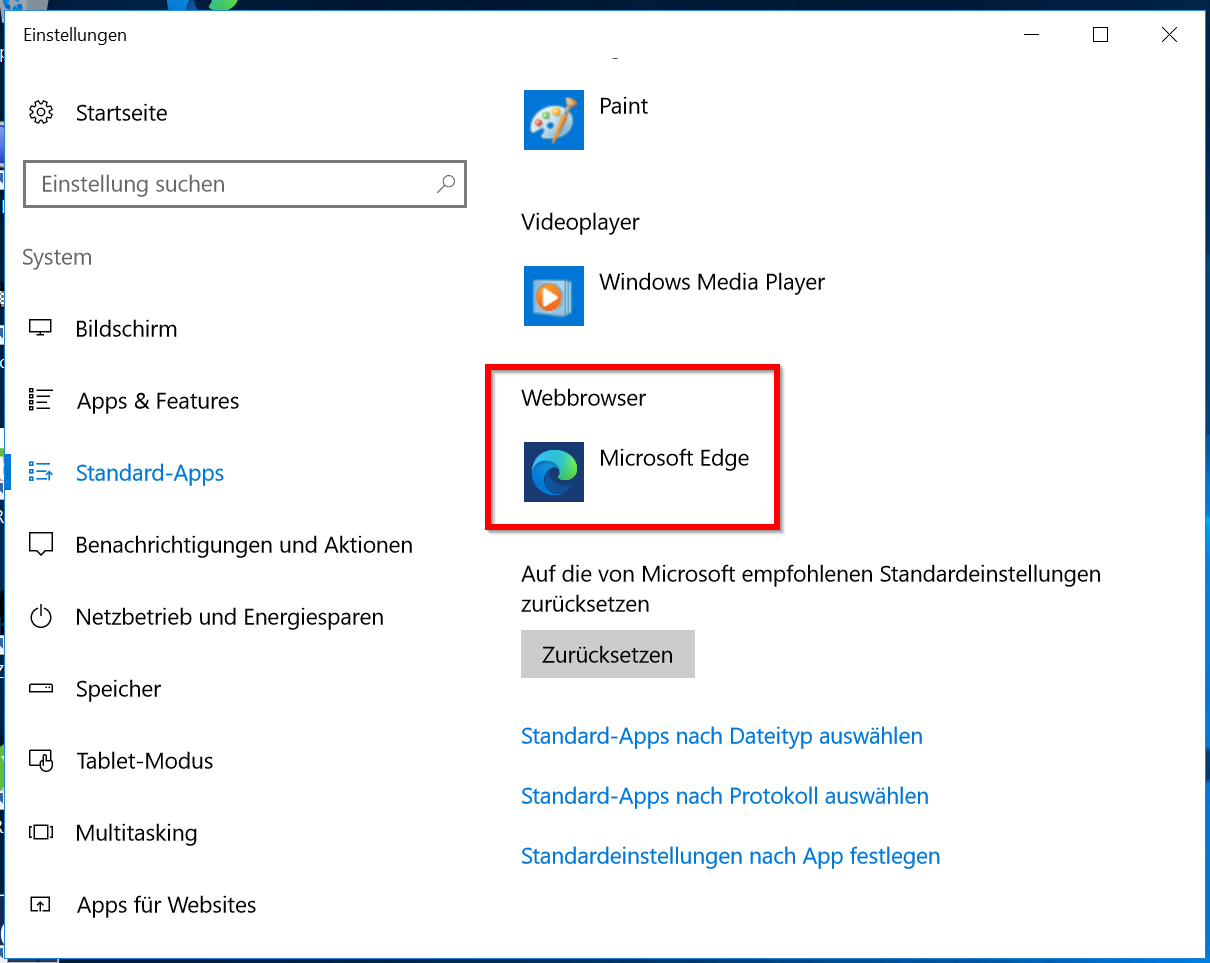Click the Einstellungen window title

pos(75,35)
